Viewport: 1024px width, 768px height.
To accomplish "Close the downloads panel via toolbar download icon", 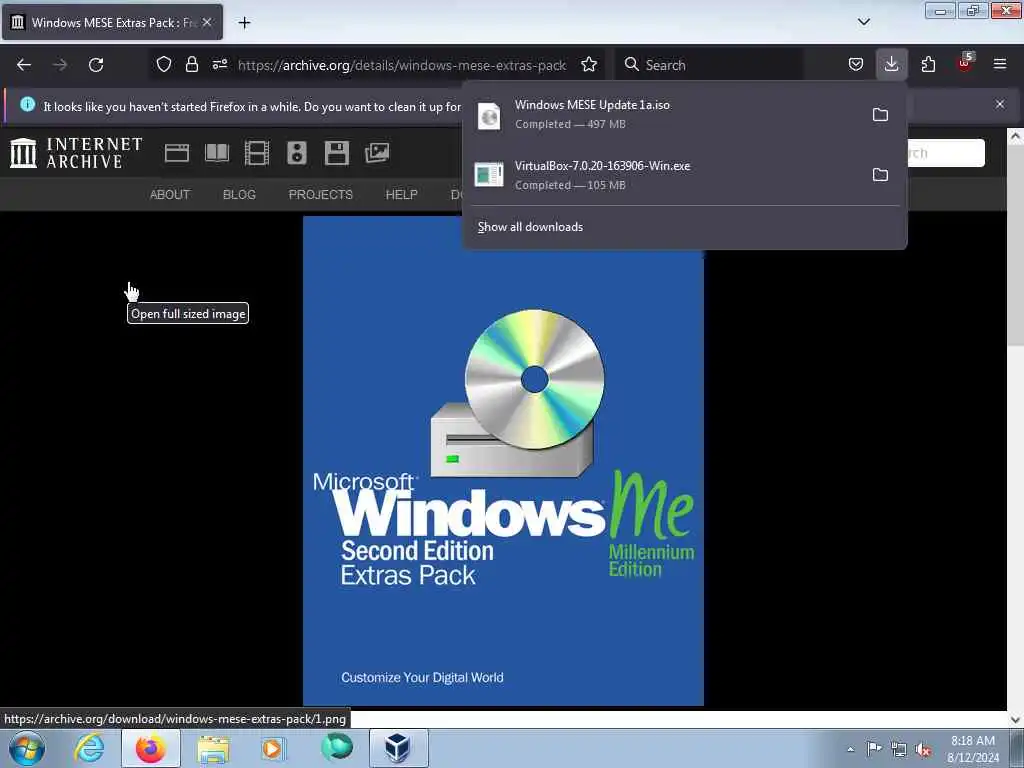I will tap(891, 64).
